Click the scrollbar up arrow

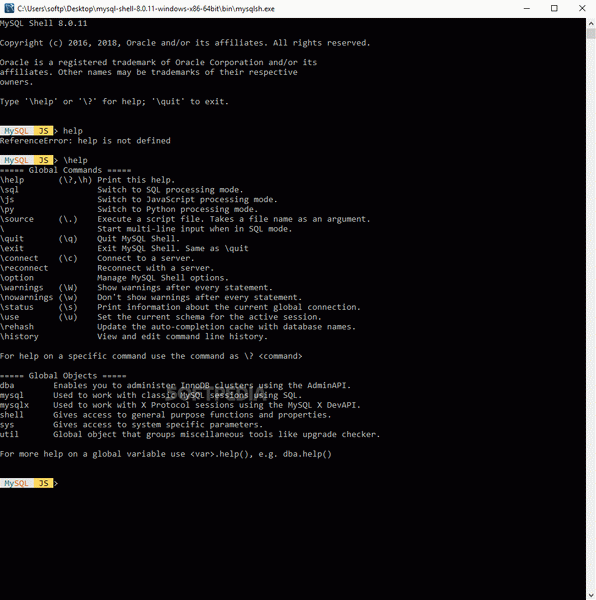[x=591, y=23]
